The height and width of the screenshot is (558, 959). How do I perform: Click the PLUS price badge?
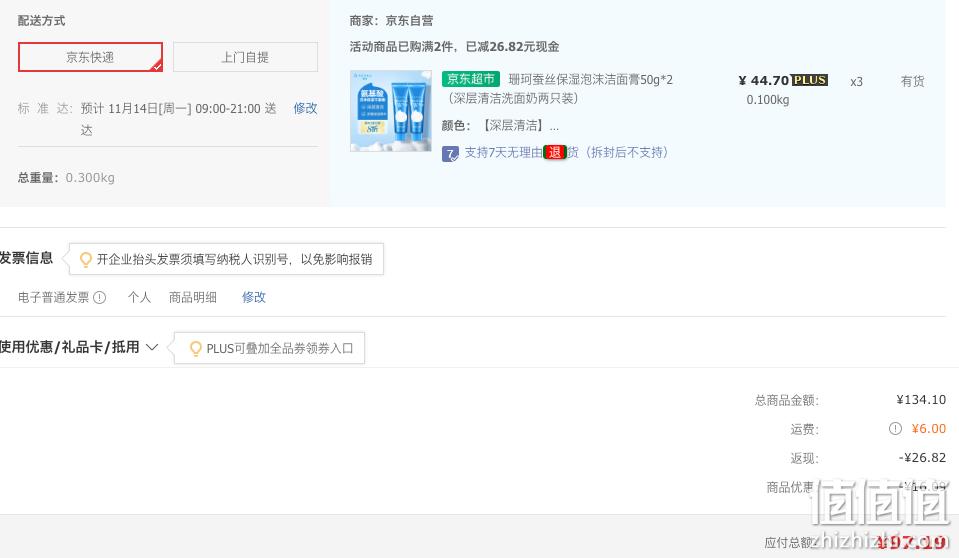click(x=809, y=80)
